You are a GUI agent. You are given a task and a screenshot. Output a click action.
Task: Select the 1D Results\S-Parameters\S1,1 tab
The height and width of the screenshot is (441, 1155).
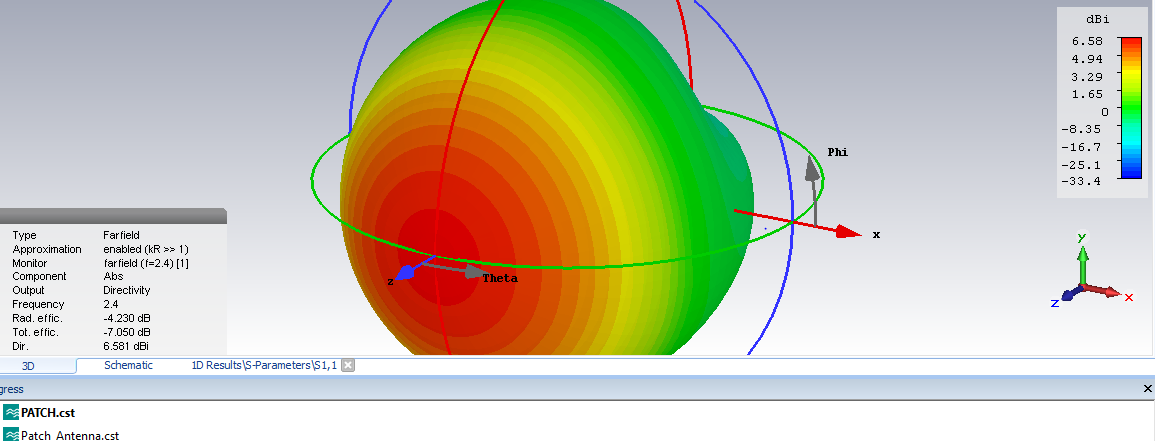pos(265,365)
